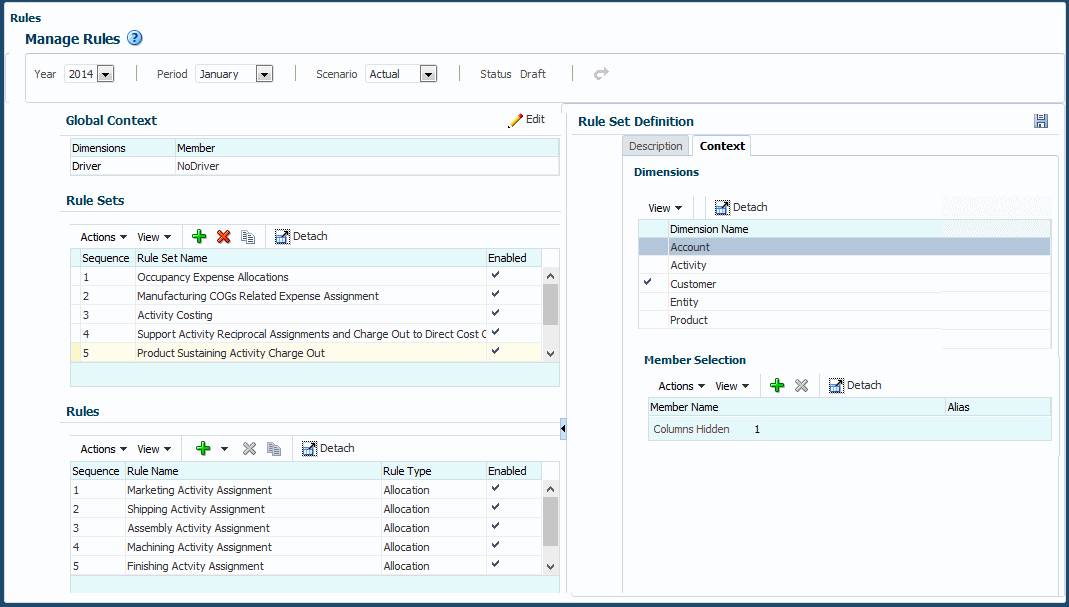Viewport: 1069px width, 607px height.
Task: Click the grey delete X in Rules toolbar
Action: [x=250, y=448]
